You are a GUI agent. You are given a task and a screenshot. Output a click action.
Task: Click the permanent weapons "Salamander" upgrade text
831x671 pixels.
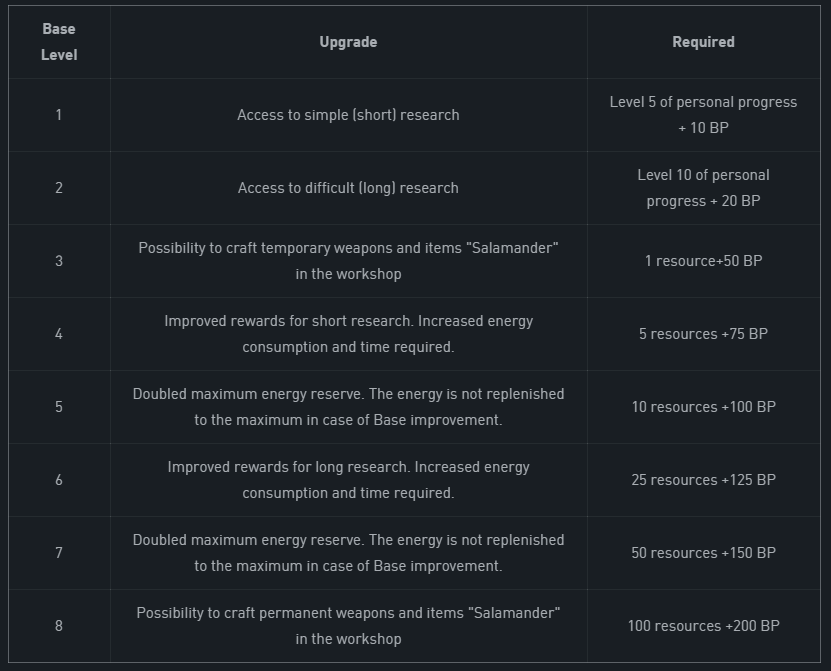pyautogui.click(x=348, y=626)
